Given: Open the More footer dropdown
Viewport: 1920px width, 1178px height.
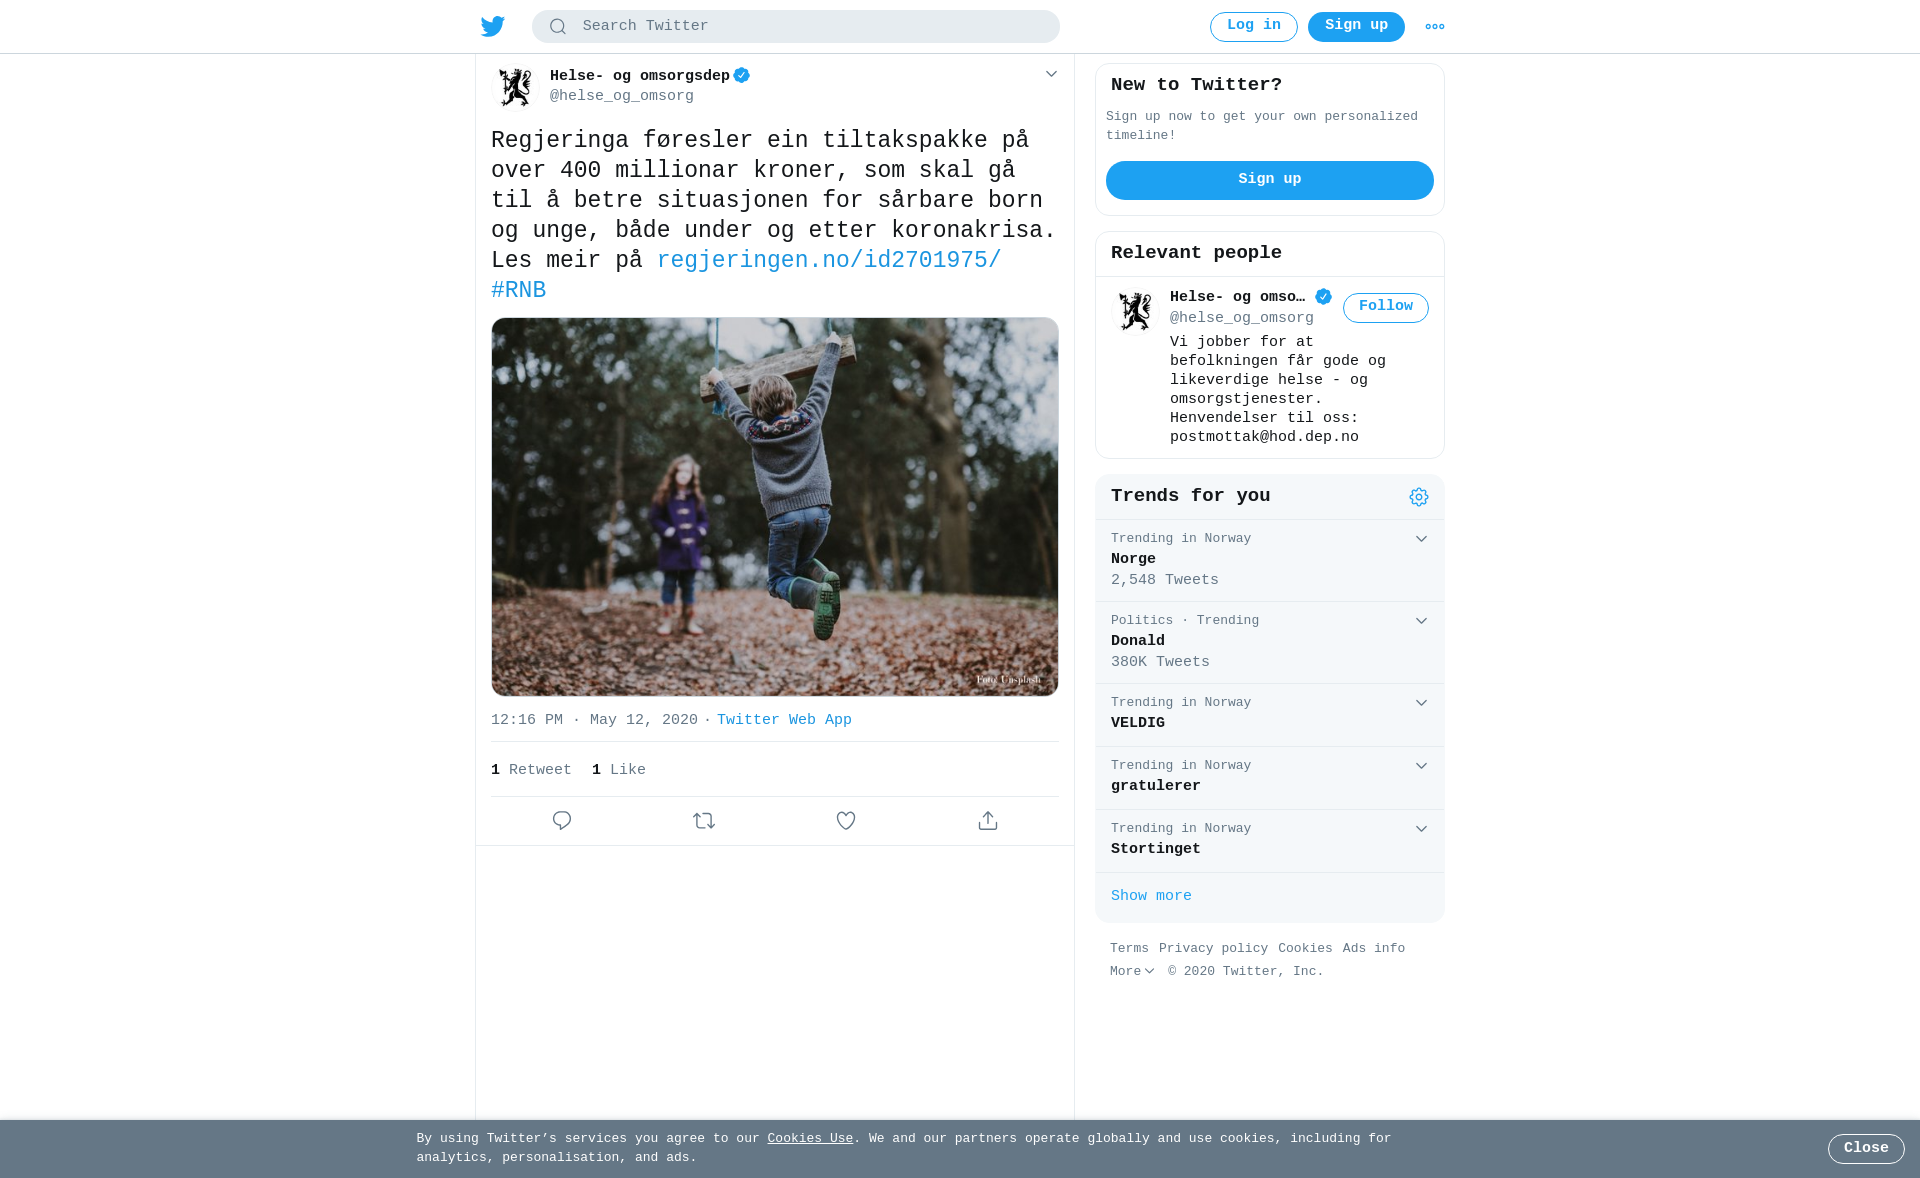Looking at the screenshot, I should (1132, 972).
